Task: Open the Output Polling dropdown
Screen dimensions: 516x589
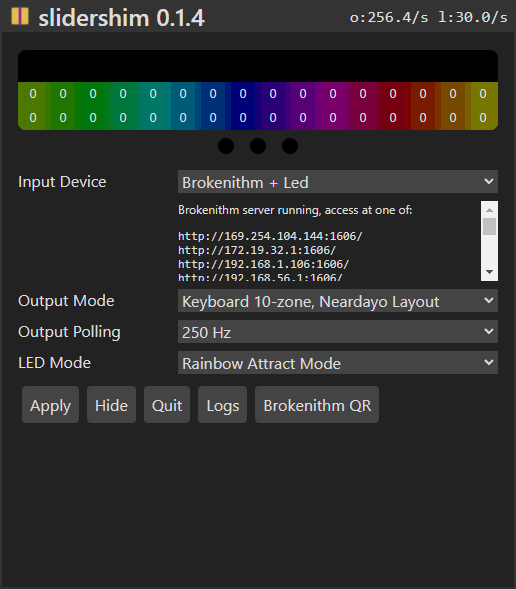Action: pyautogui.click(x=338, y=332)
